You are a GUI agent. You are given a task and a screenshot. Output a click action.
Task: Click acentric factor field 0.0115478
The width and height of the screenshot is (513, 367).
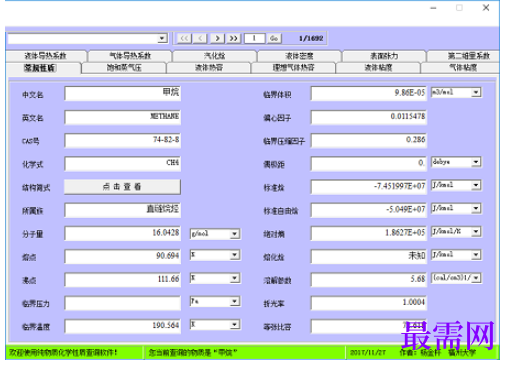tap(369, 117)
